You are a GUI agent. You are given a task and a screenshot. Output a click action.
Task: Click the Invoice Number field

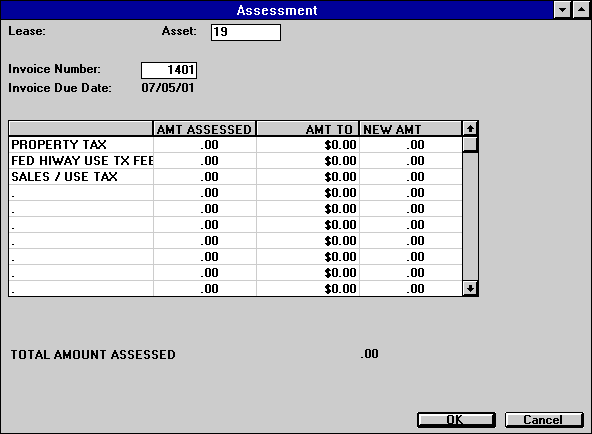[x=169, y=70]
